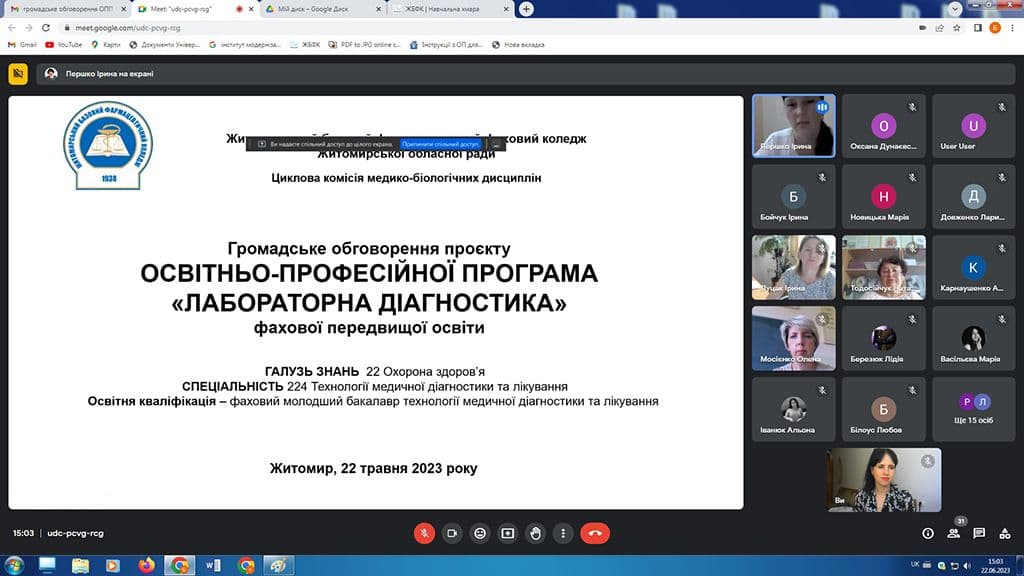This screenshot has width=1024, height=576.
Task: Select Довженко Лари... participant tile
Action: click(x=974, y=197)
